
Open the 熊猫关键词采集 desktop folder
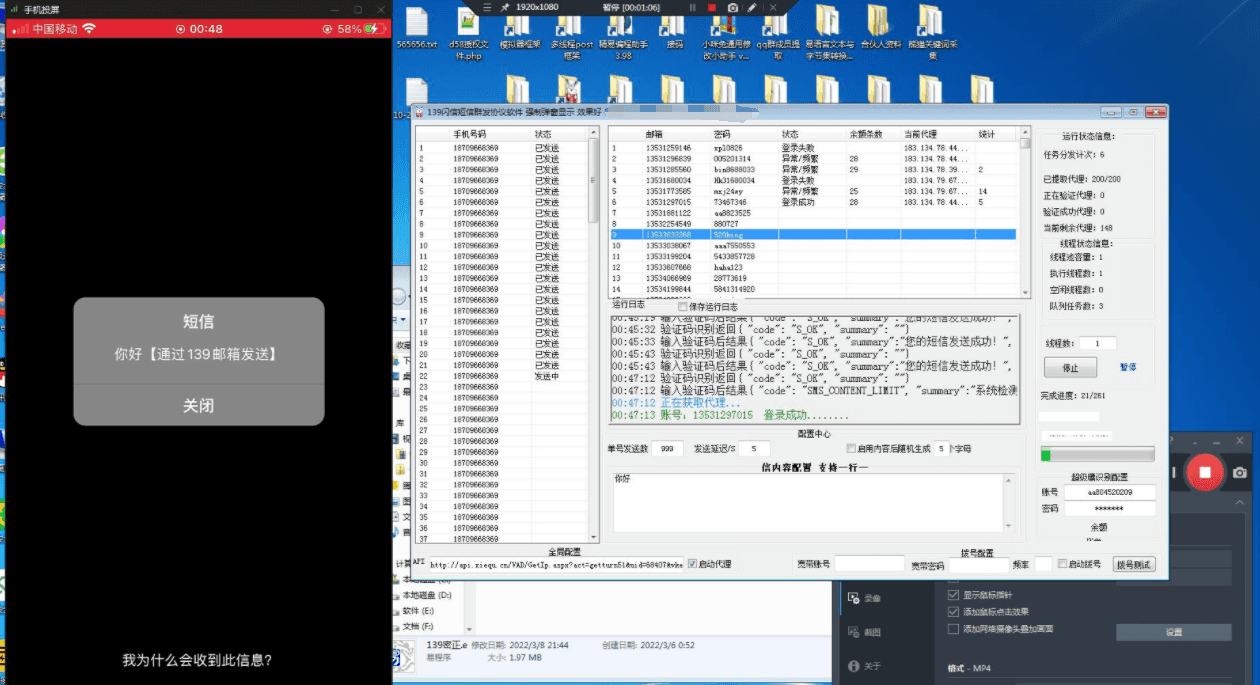click(x=932, y=32)
